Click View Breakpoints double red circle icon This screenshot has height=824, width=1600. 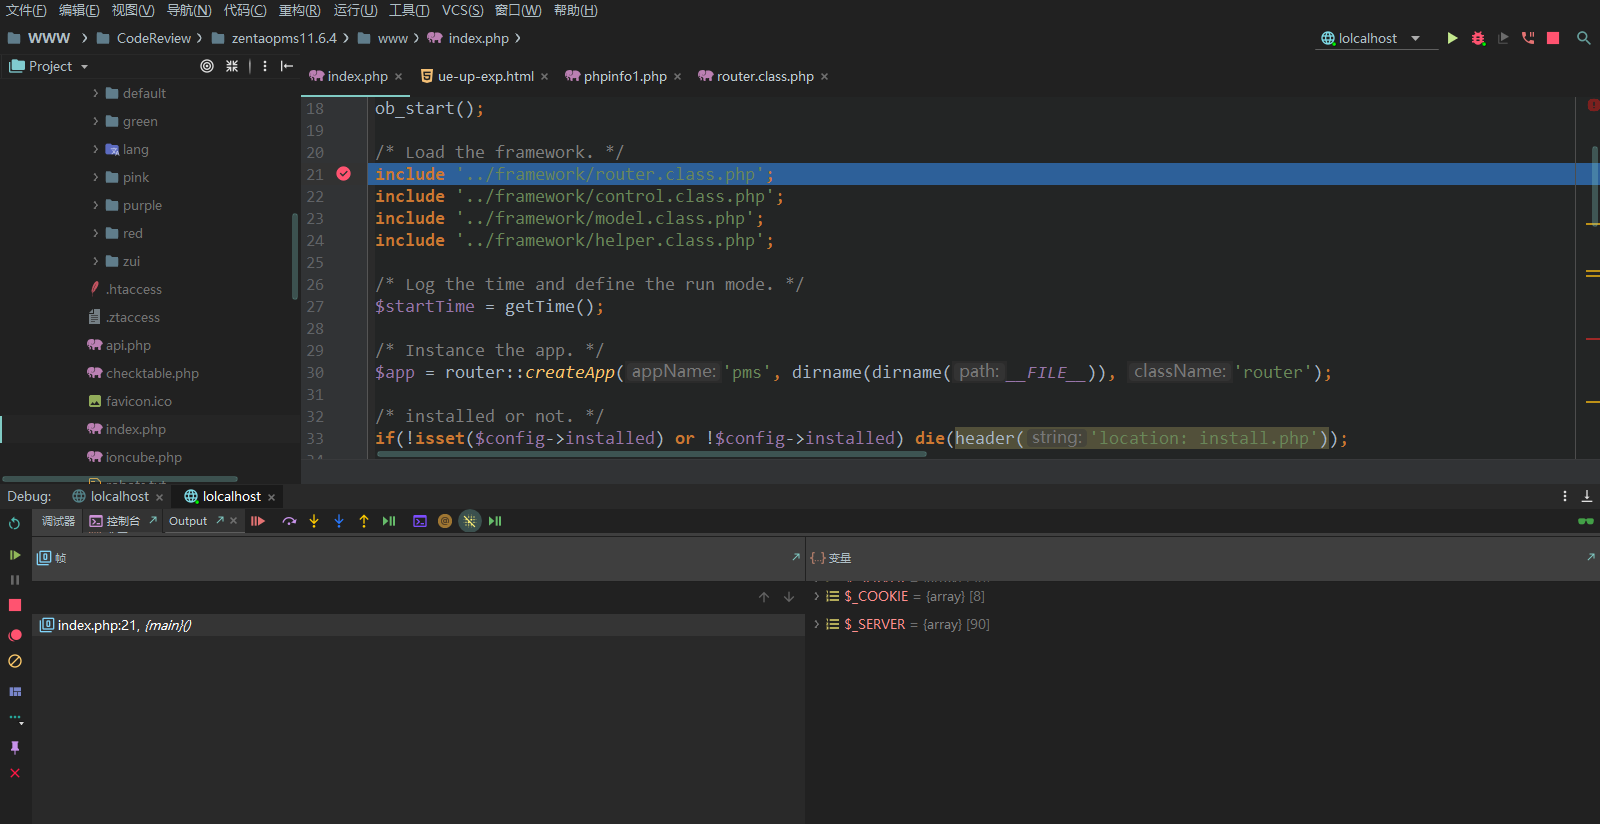pos(15,635)
